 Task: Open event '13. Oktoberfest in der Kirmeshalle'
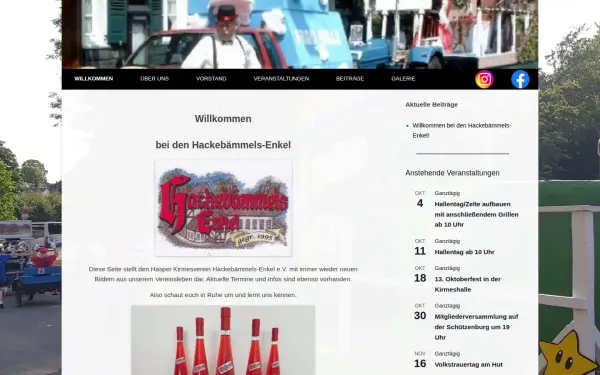468,284
